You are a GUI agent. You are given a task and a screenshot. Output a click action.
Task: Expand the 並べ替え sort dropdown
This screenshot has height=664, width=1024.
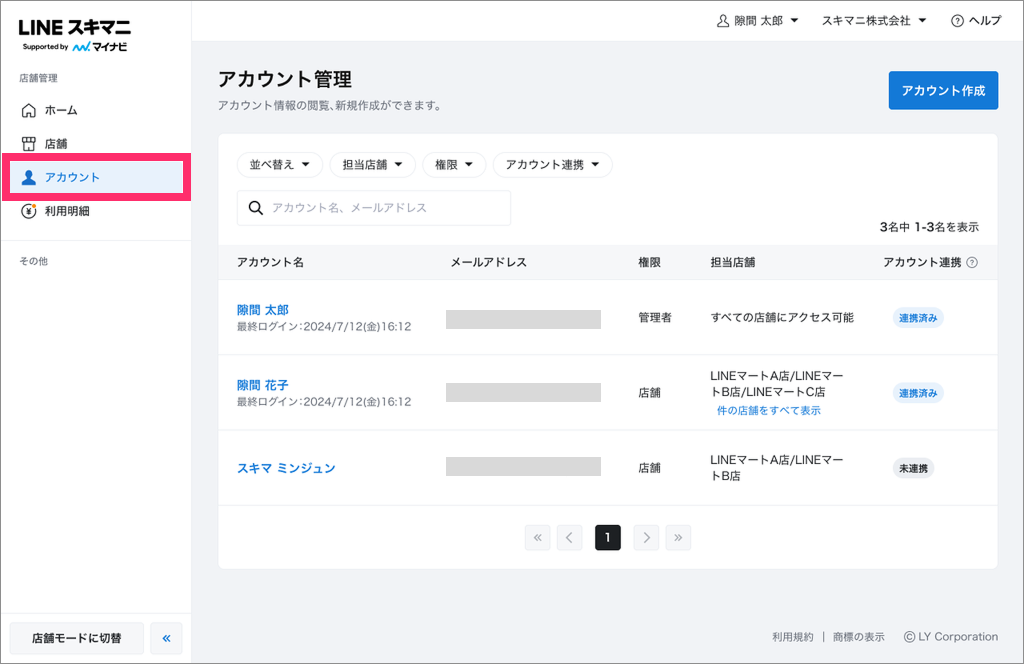[279, 165]
